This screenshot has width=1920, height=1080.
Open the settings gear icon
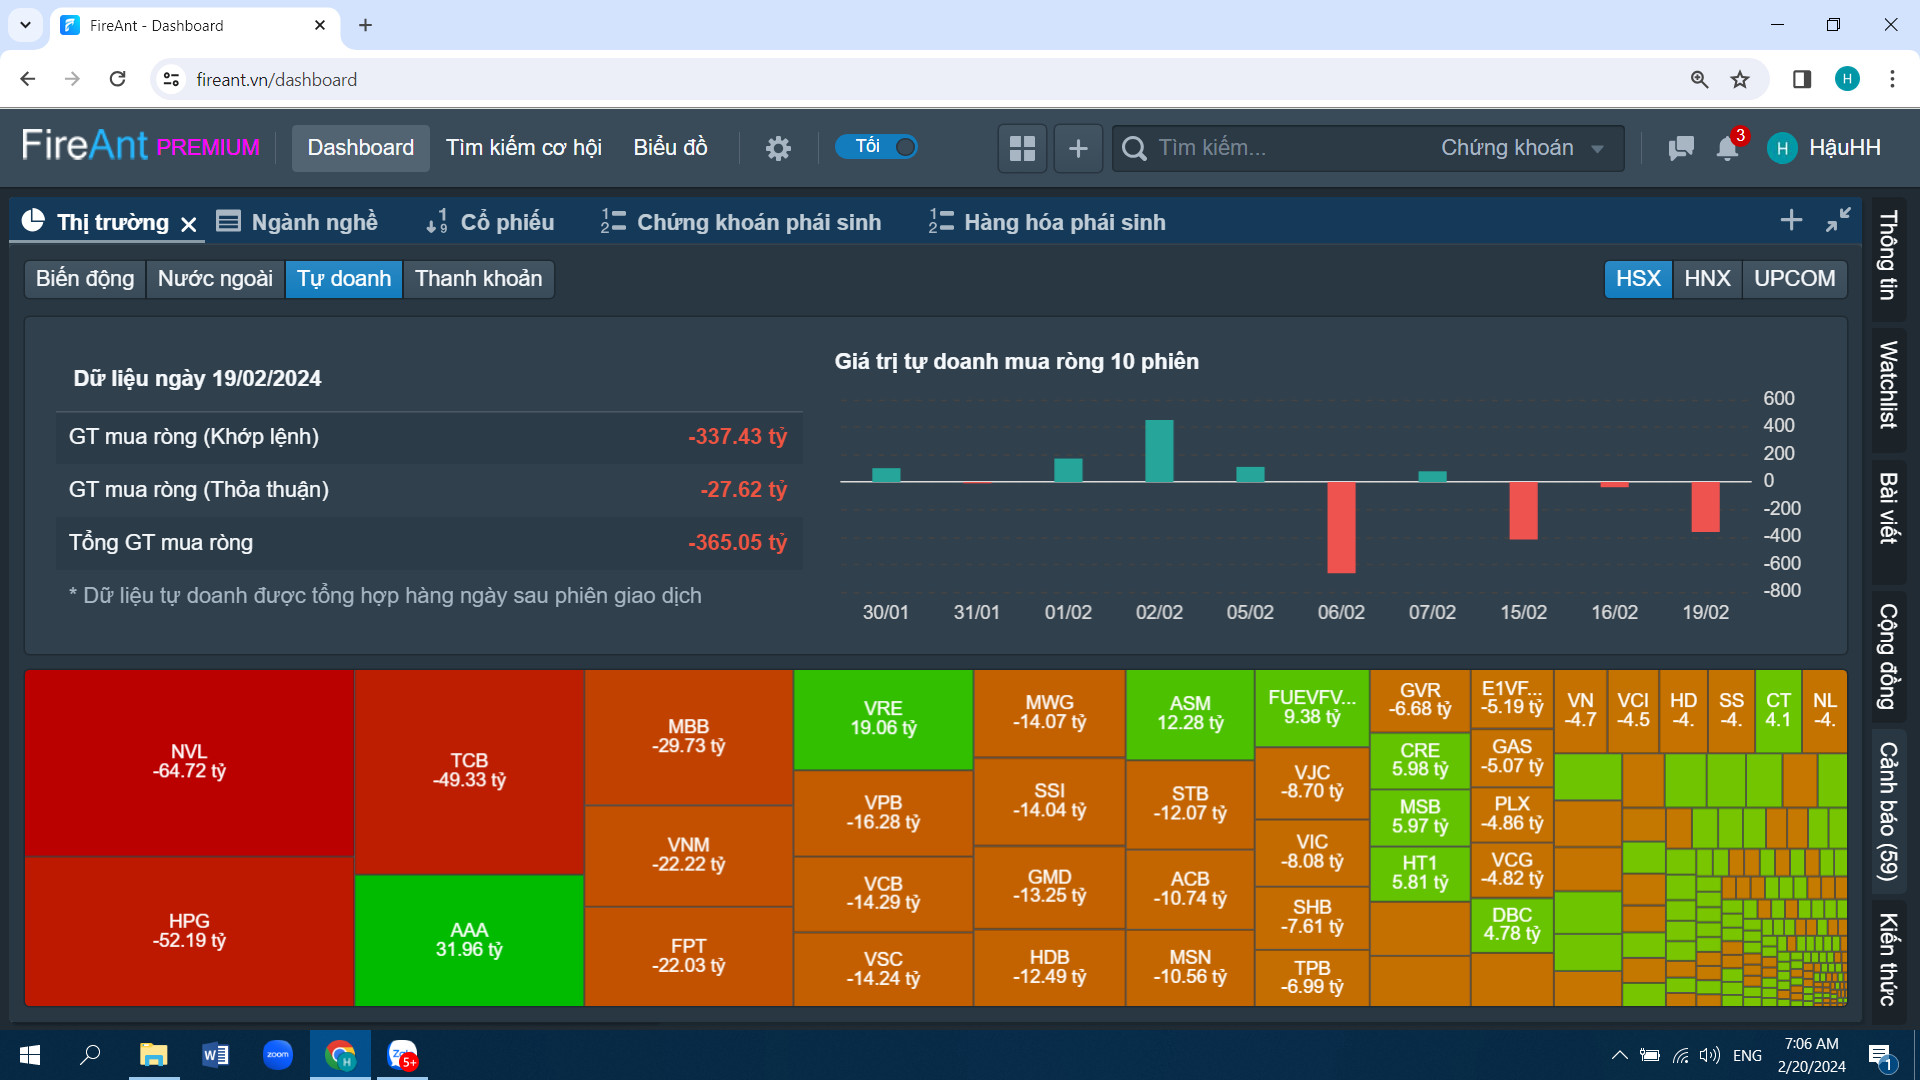pyautogui.click(x=778, y=148)
